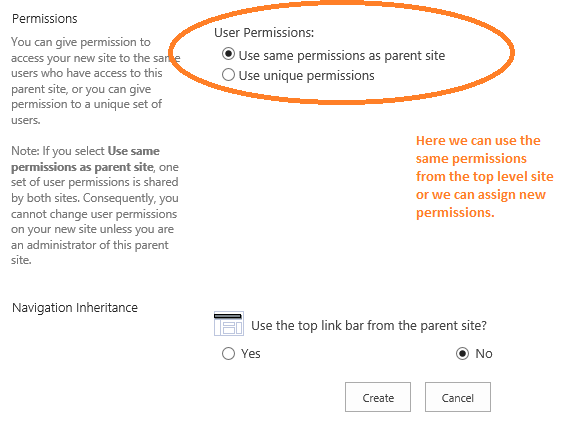Select 'Use same permissions as parent site' radio
Screen dimensions: 563x430
[228, 55]
